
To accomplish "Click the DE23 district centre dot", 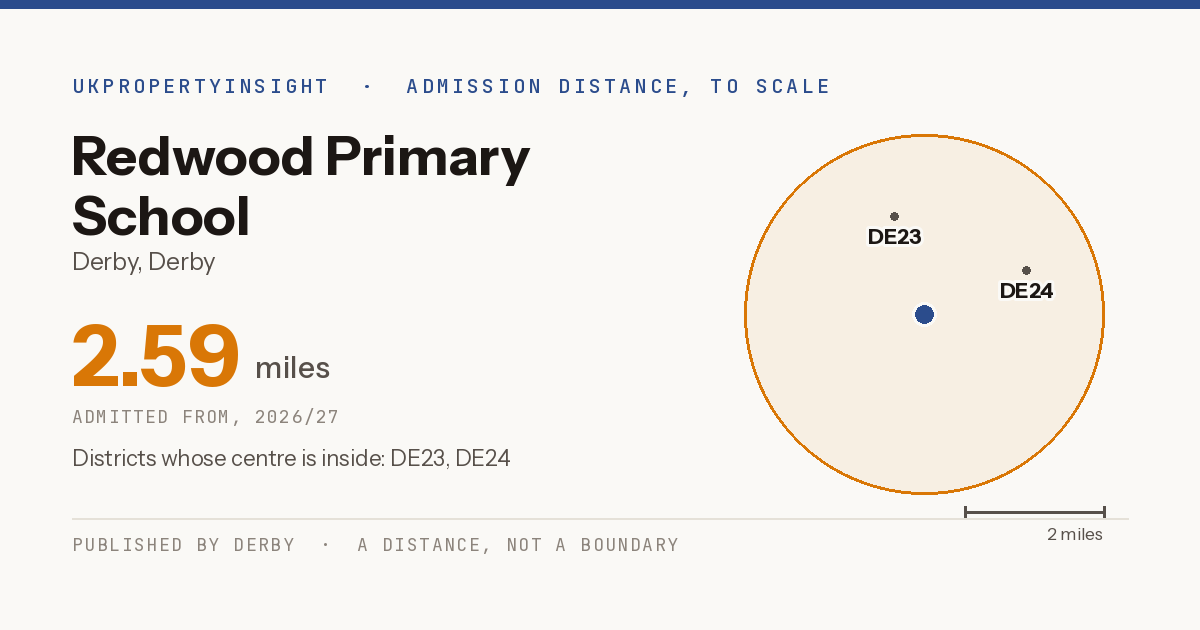I will (894, 216).
